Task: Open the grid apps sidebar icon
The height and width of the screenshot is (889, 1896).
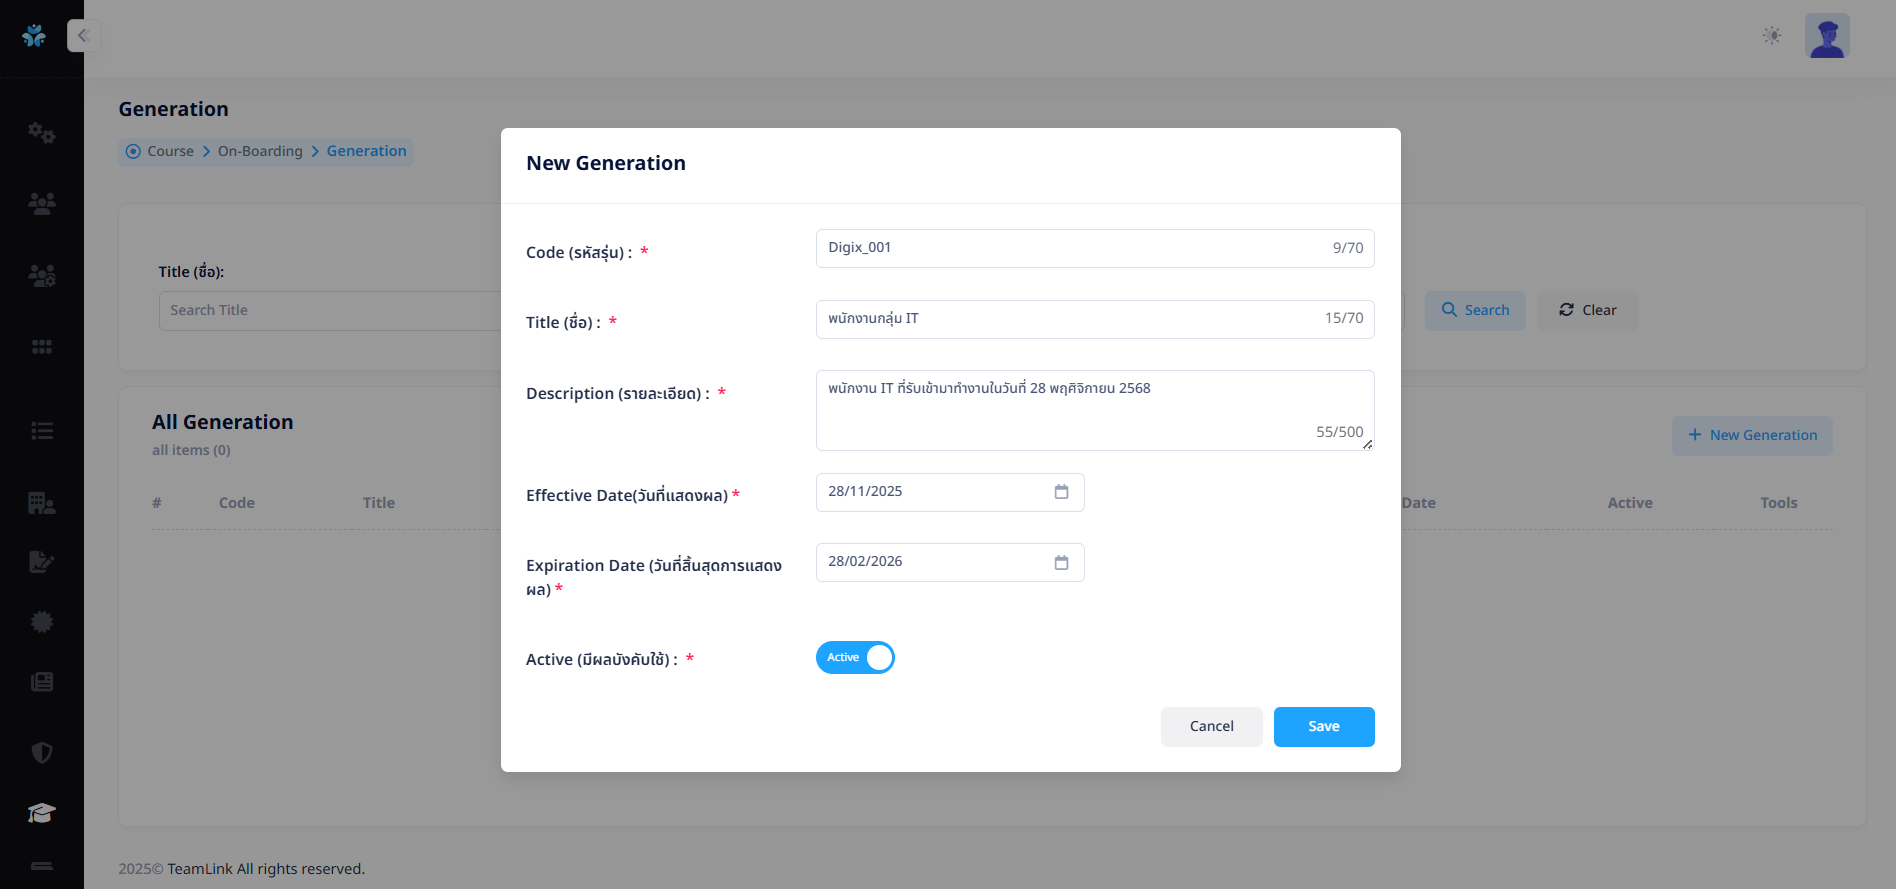Action: pos(41,347)
